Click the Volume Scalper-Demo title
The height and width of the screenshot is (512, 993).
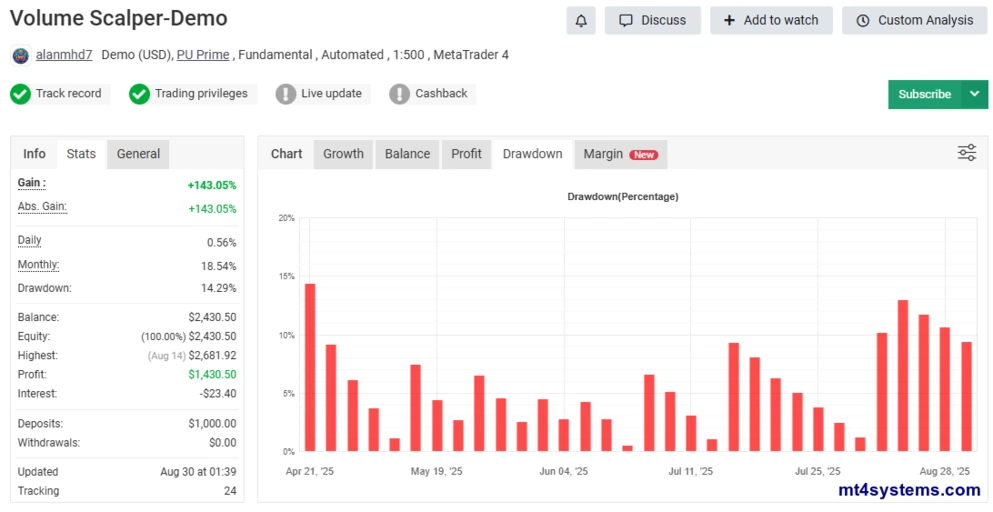118,18
